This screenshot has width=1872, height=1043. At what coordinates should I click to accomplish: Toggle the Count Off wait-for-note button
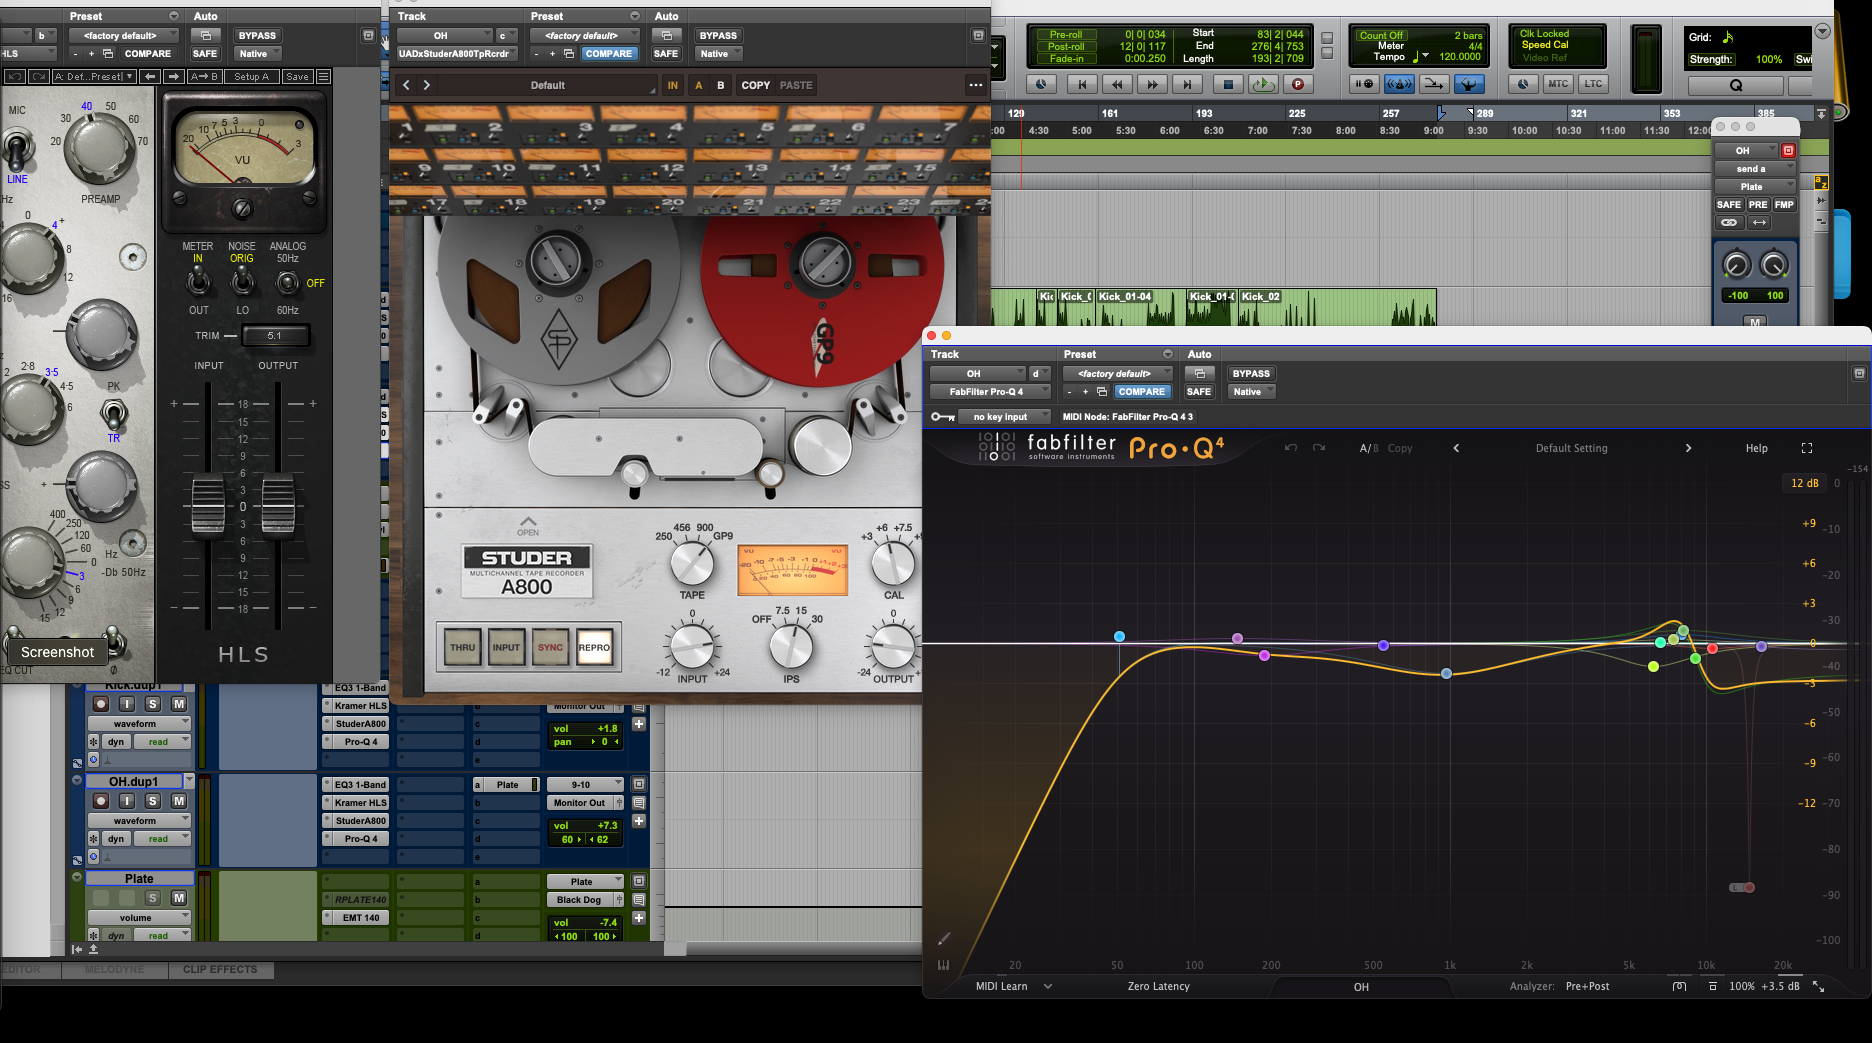click(x=1364, y=84)
